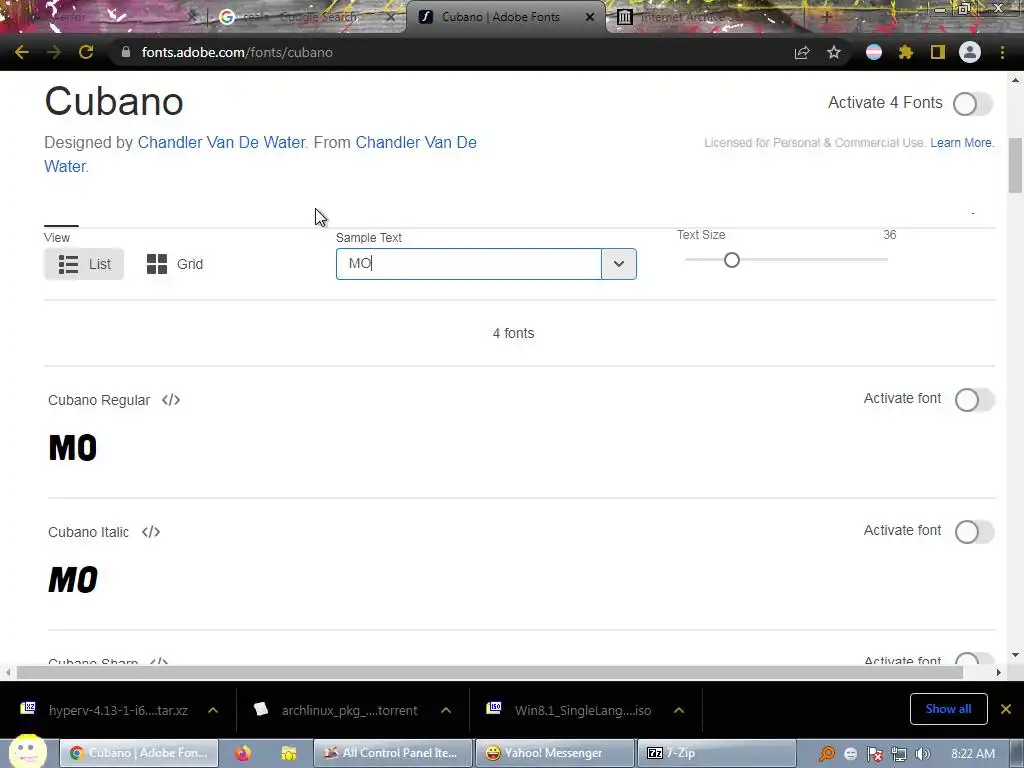Toggle Activate 4 Fonts switch
1024x768 pixels.
(972, 103)
